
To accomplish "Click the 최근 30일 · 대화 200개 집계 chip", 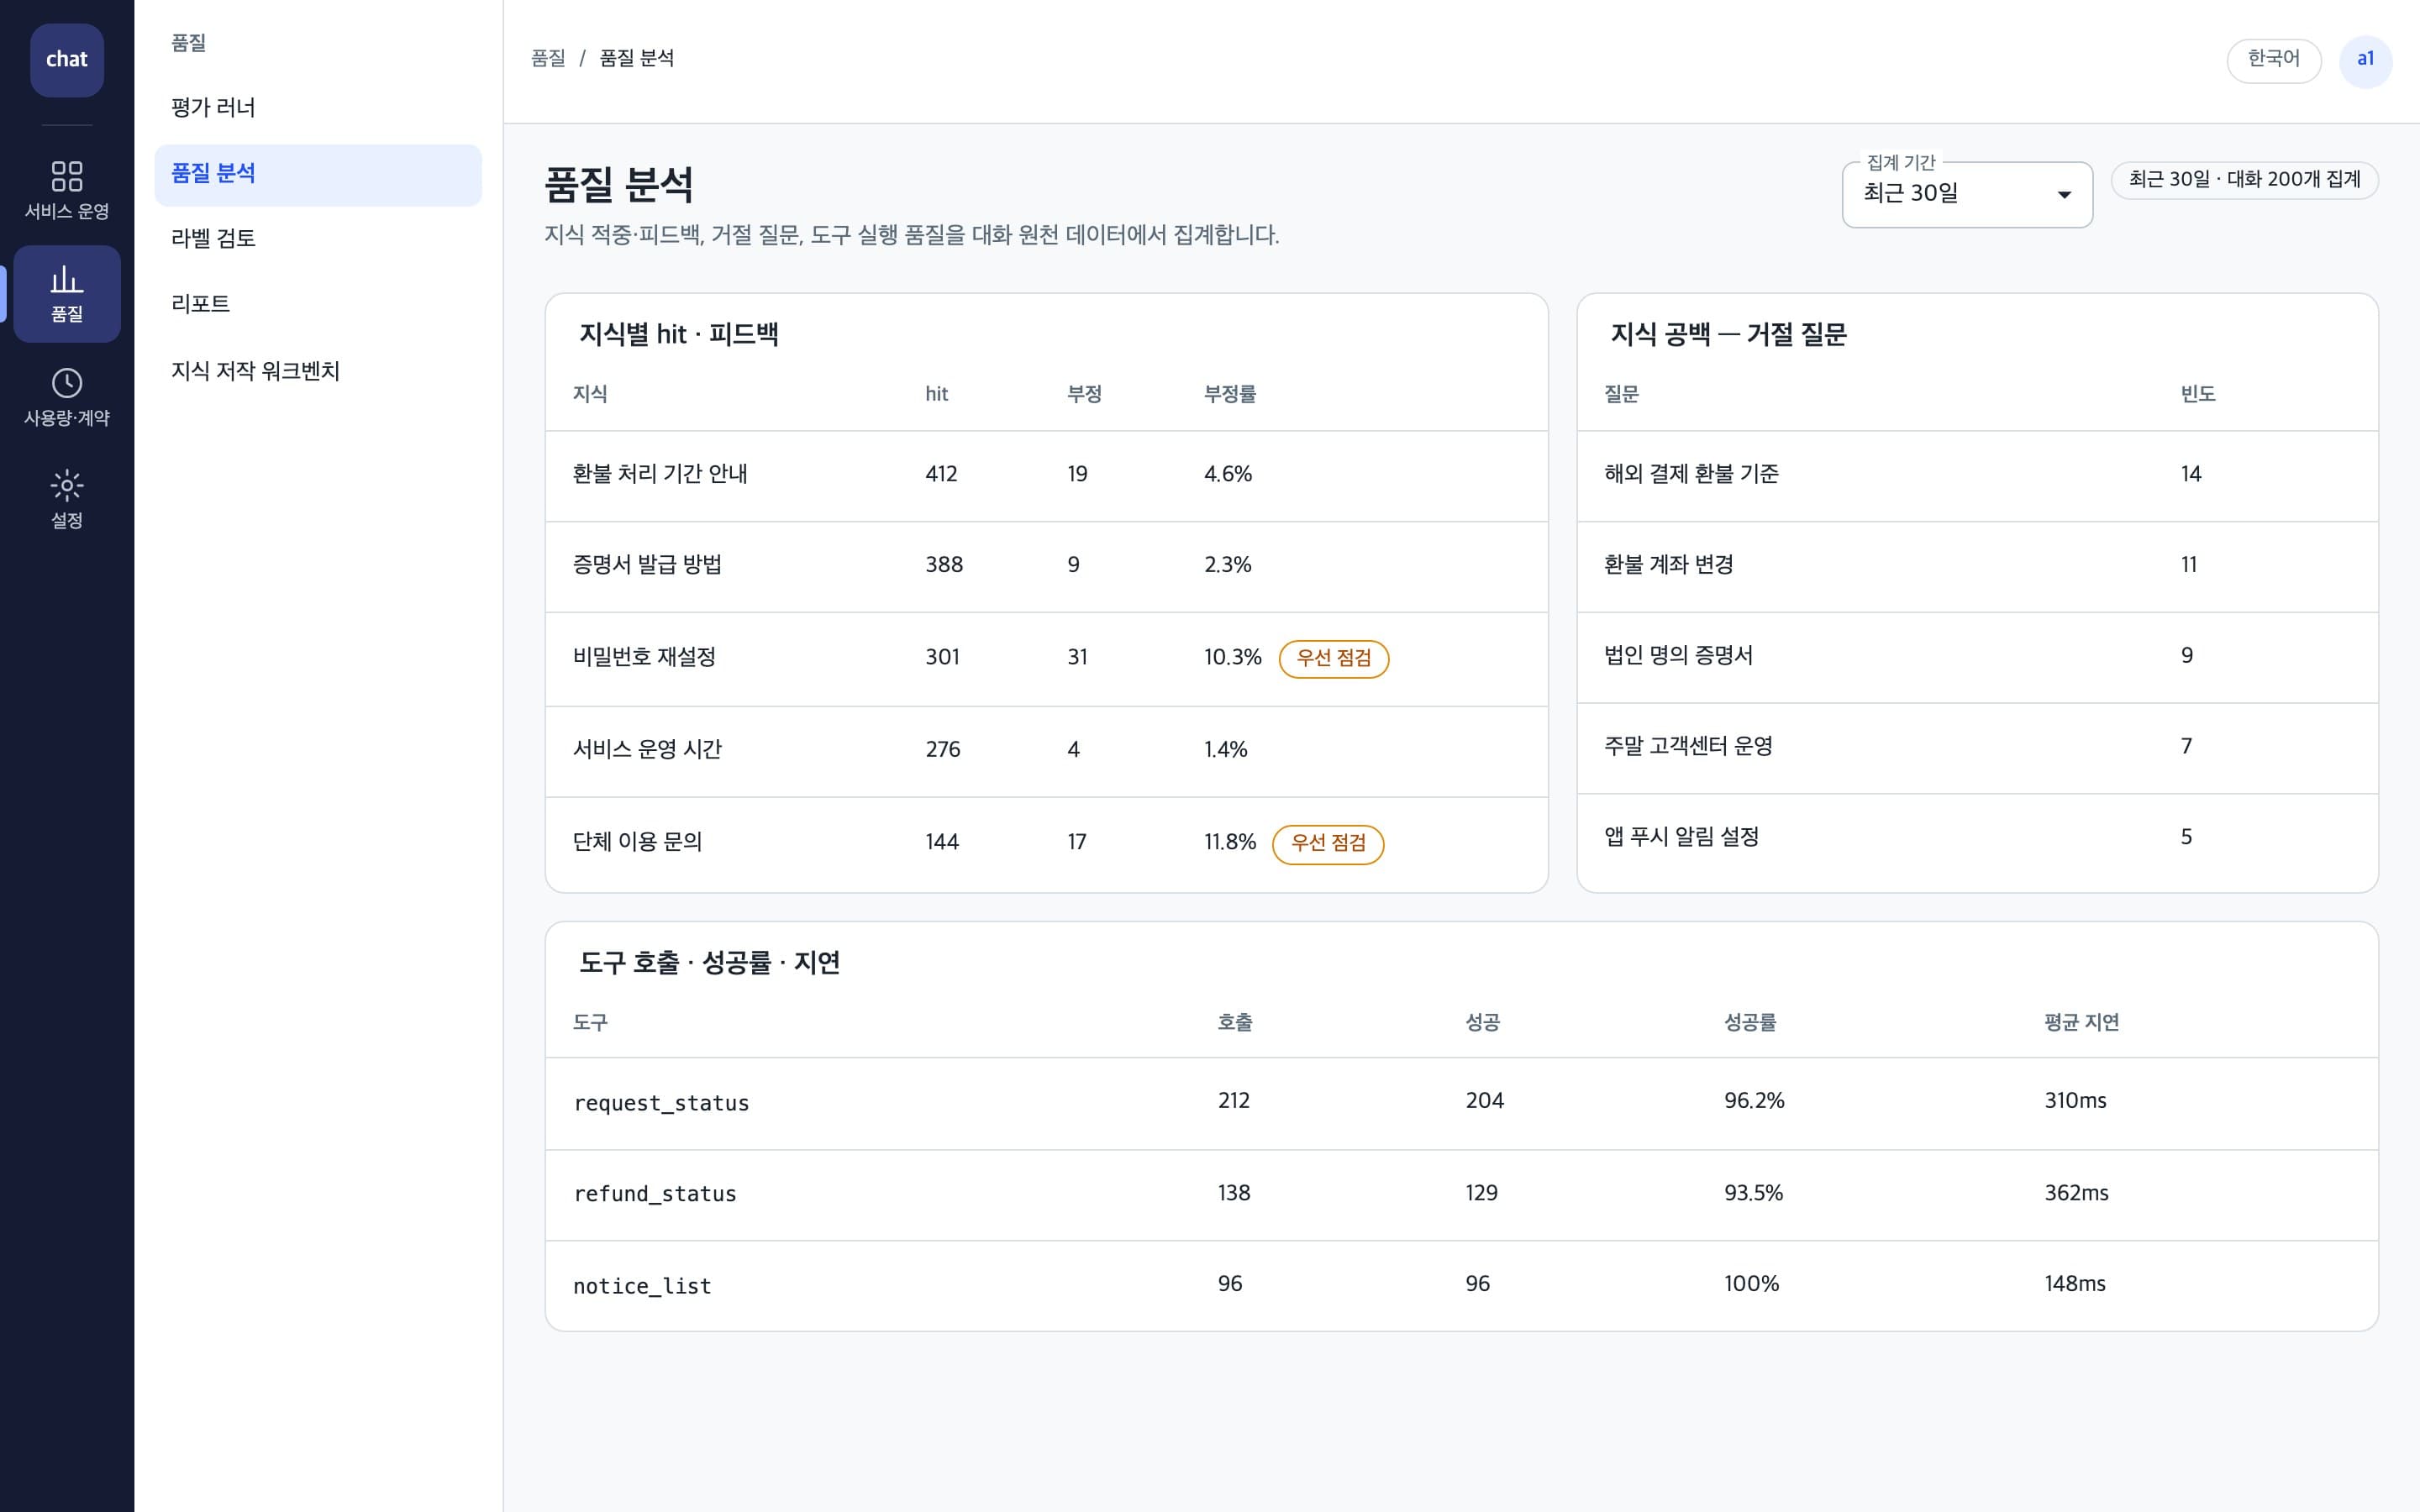I will [x=2244, y=180].
